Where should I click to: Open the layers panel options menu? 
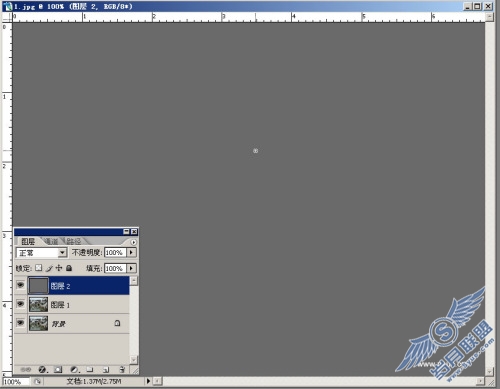134,242
